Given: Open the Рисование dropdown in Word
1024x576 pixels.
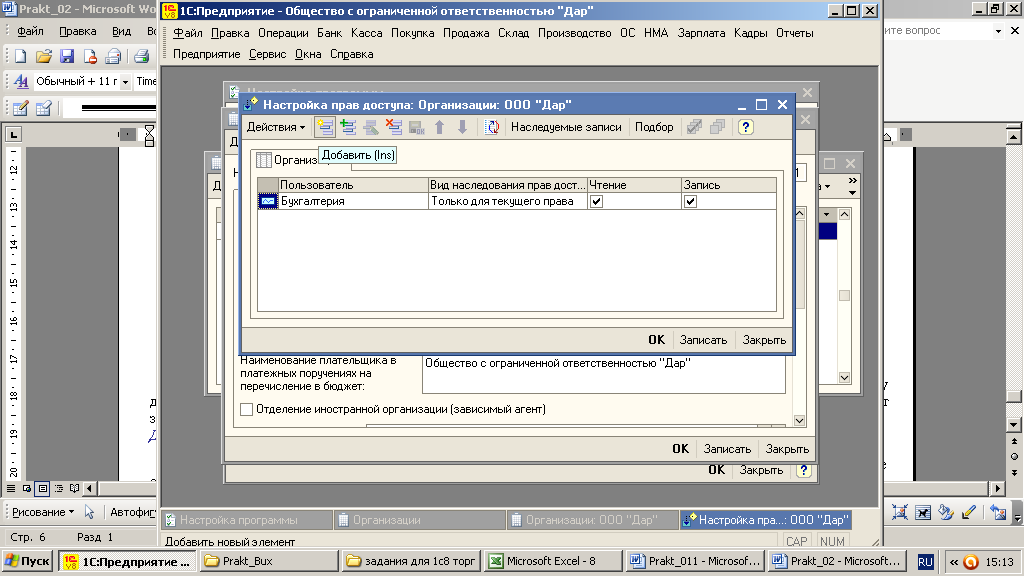Looking at the screenshot, I should tap(43, 512).
